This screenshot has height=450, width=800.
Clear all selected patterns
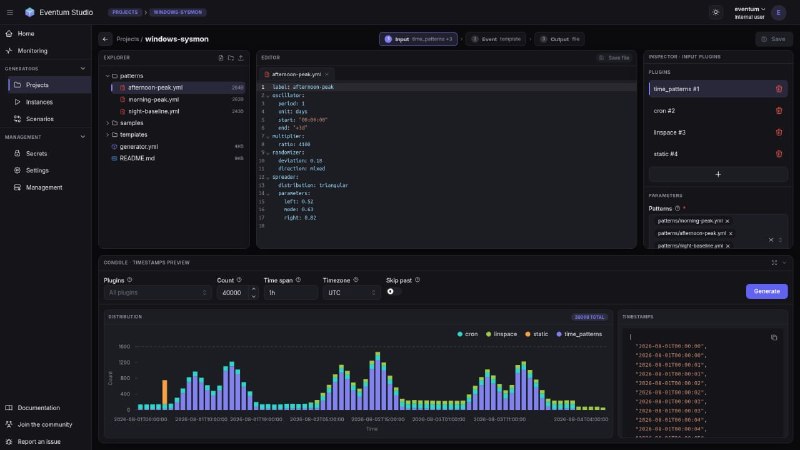771,240
